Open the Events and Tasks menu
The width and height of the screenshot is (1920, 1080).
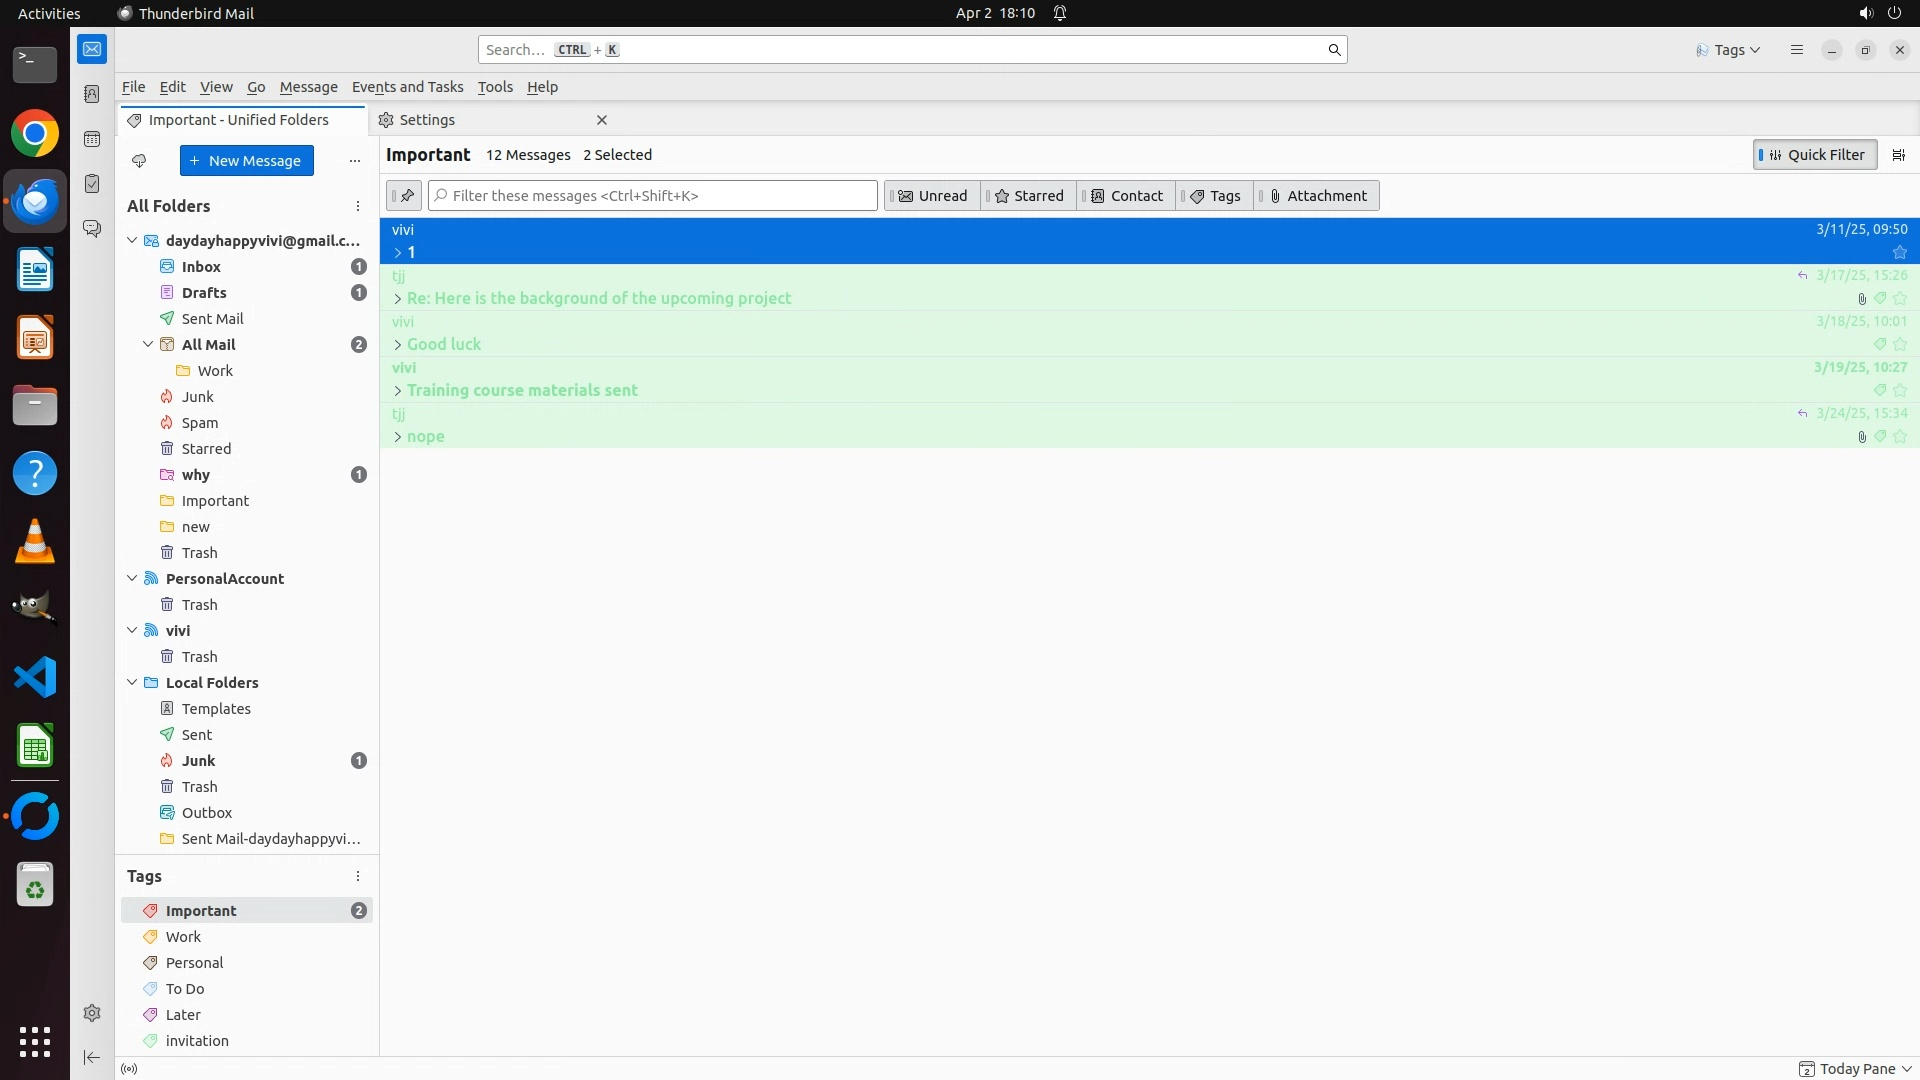tap(407, 87)
